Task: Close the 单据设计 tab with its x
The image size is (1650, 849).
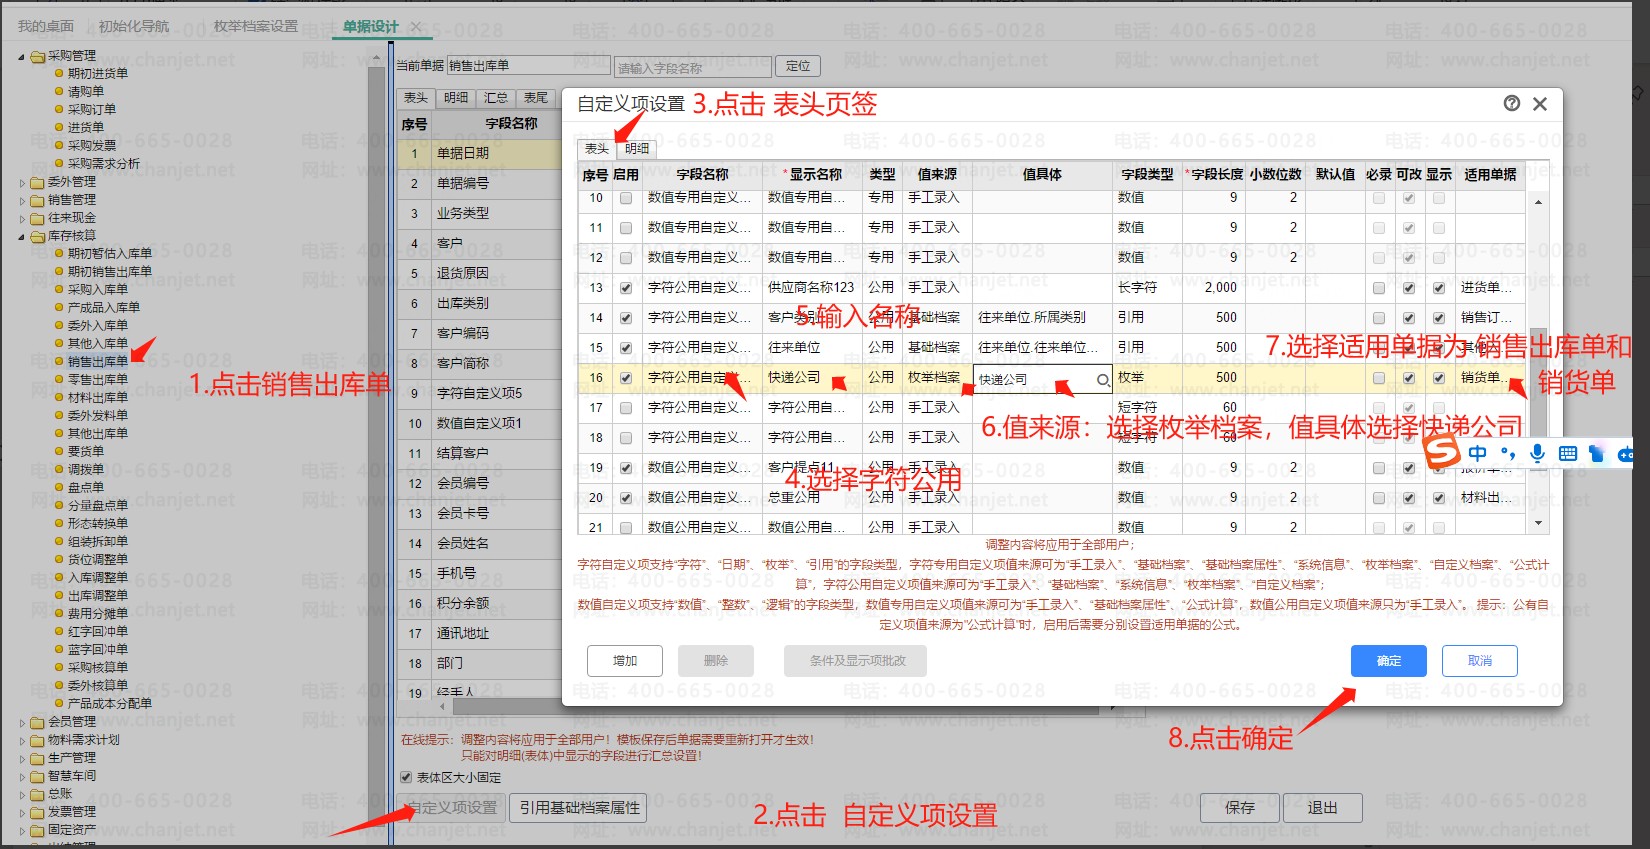Action: point(416,27)
